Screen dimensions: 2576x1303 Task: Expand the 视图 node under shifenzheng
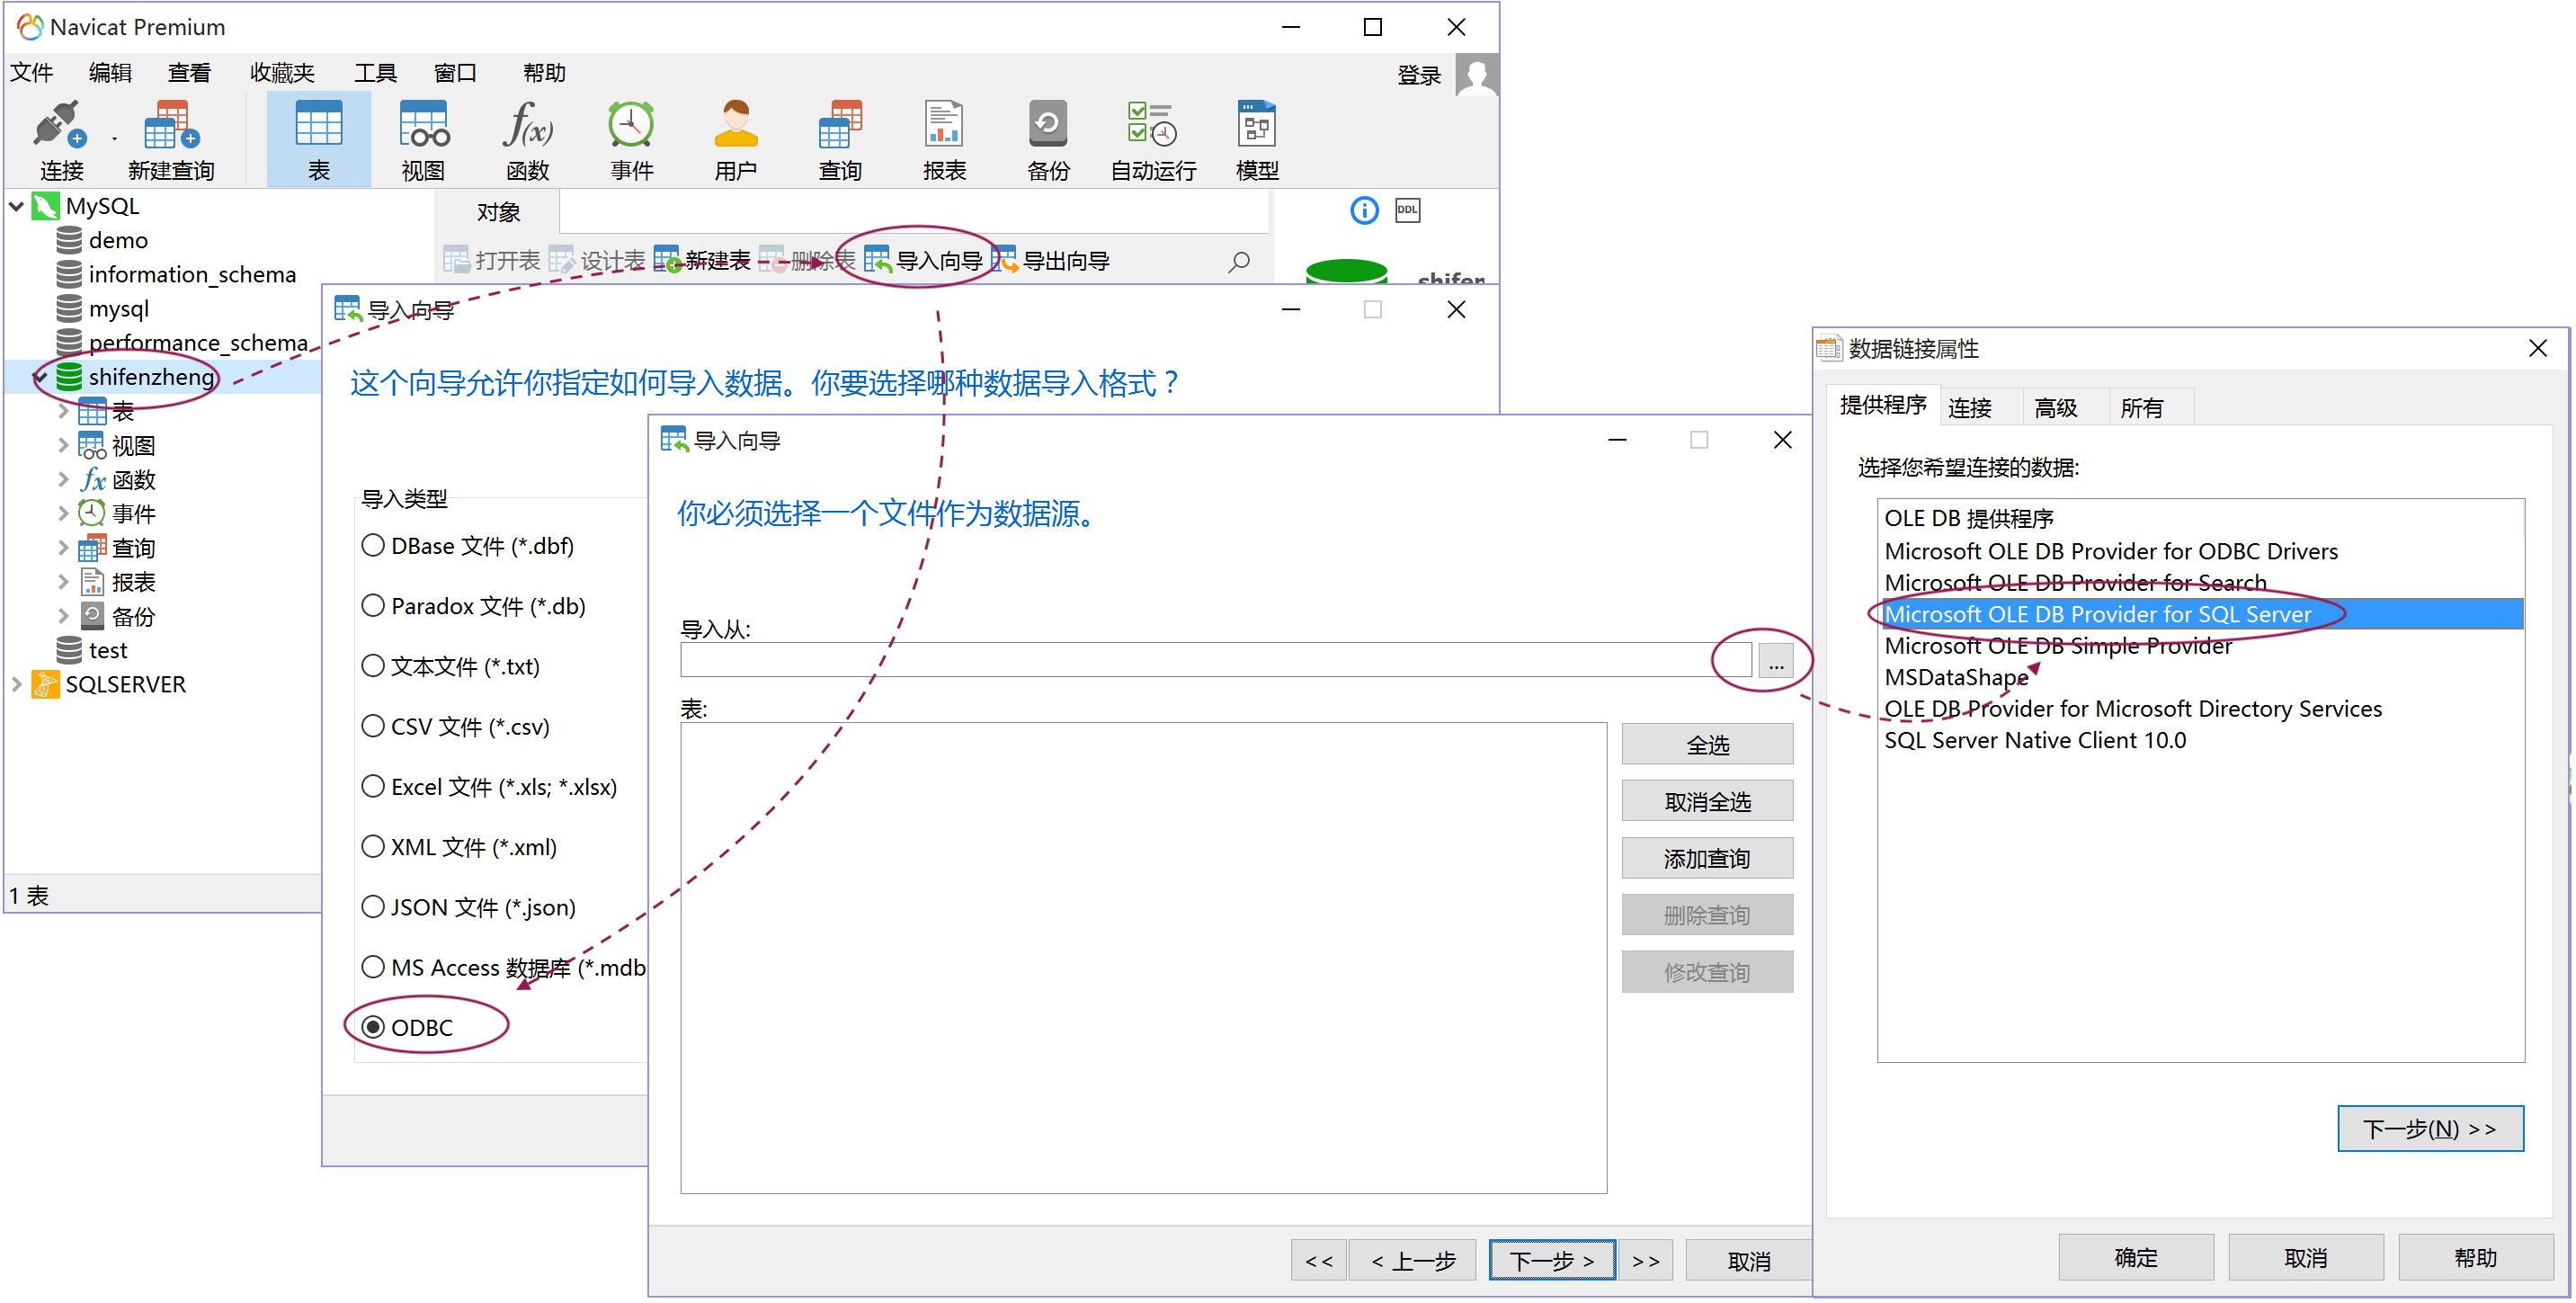pos(63,445)
